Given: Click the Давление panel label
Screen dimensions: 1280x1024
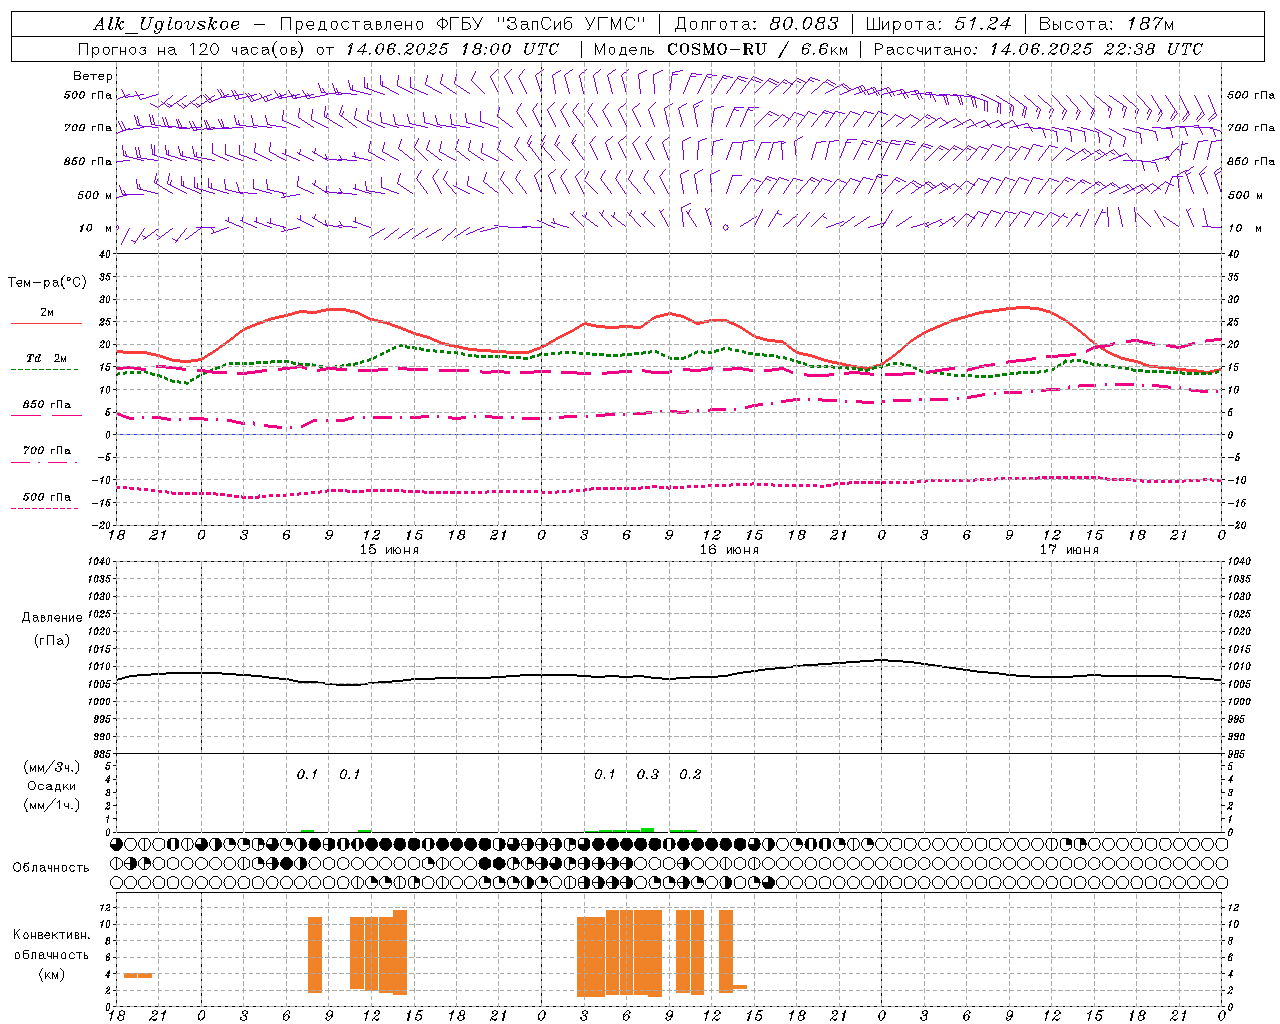Looking at the screenshot, I should (52, 618).
